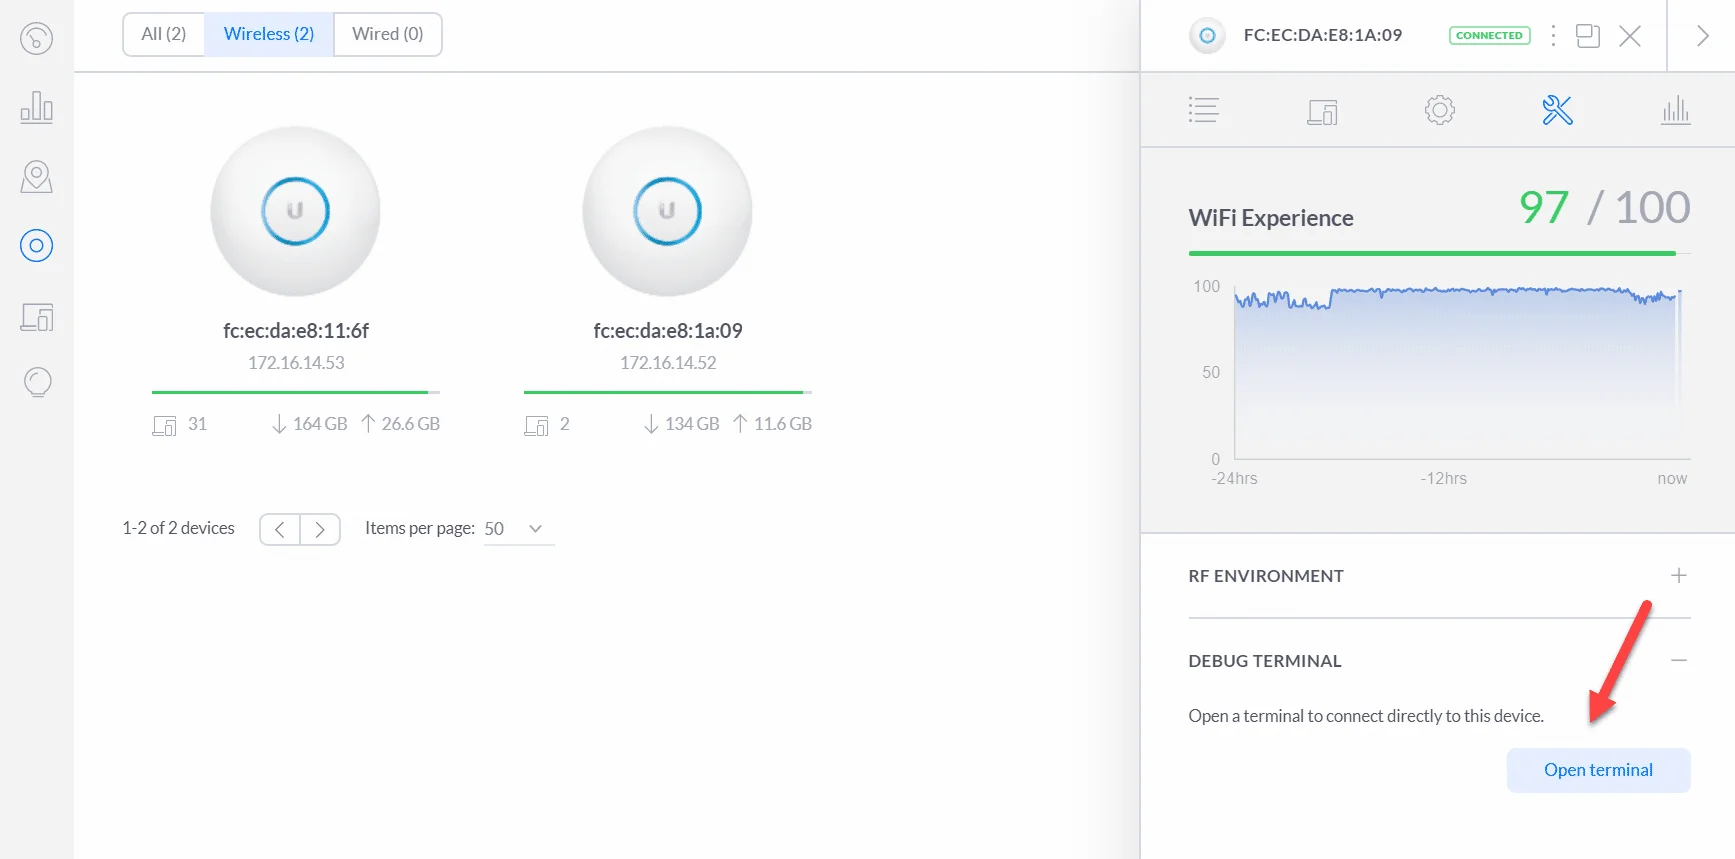1735x859 pixels.
Task: Open the Dashboard sidebar icon
Action: pyautogui.click(x=36, y=38)
